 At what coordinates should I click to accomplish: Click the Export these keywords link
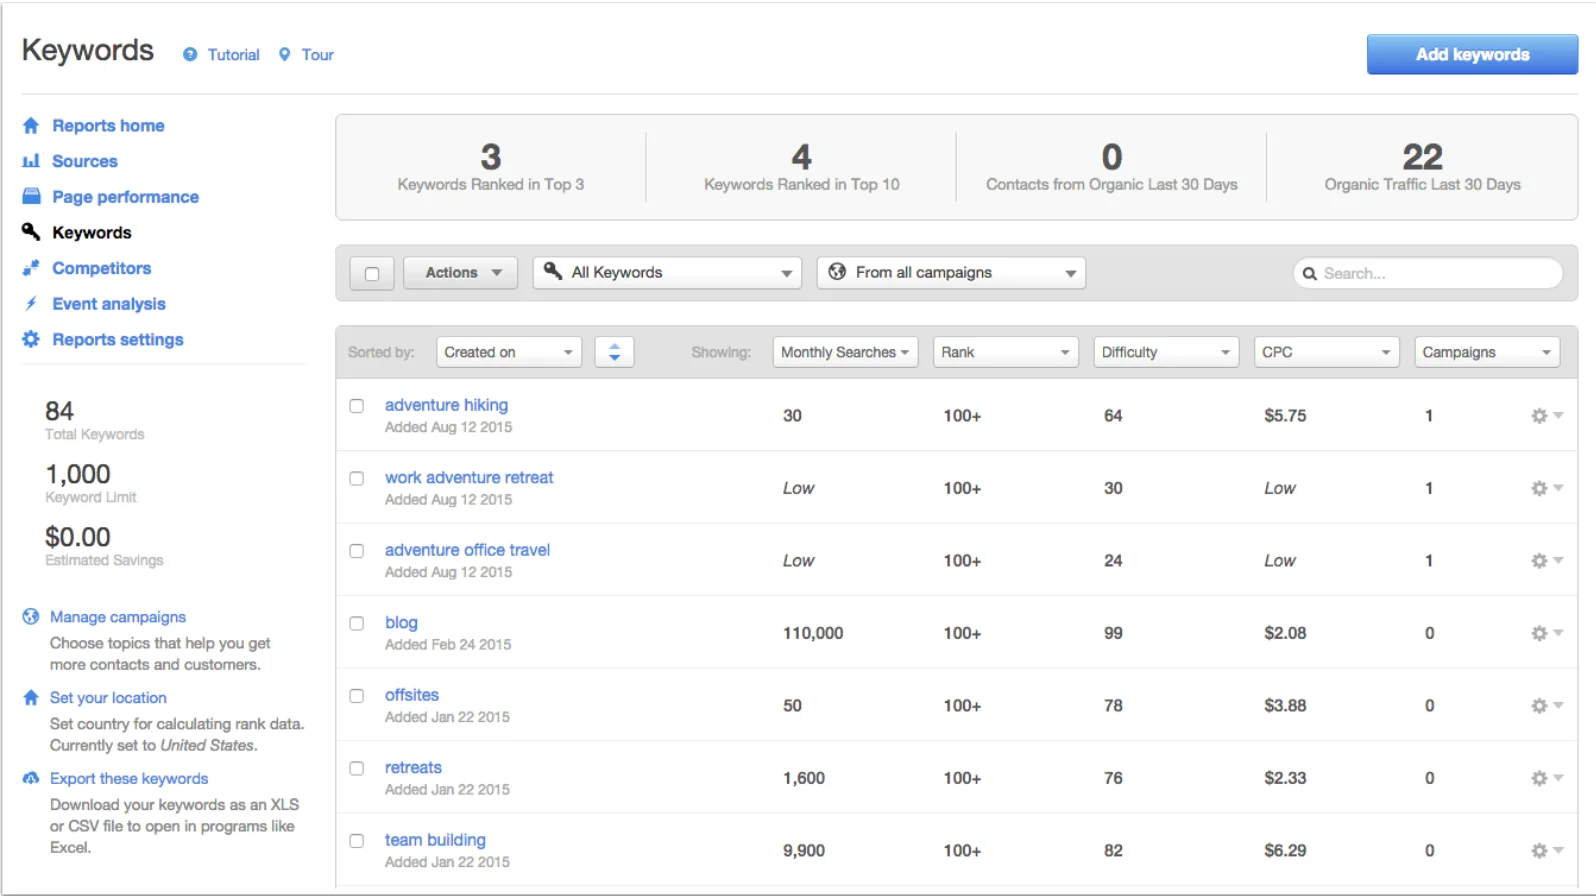129,779
